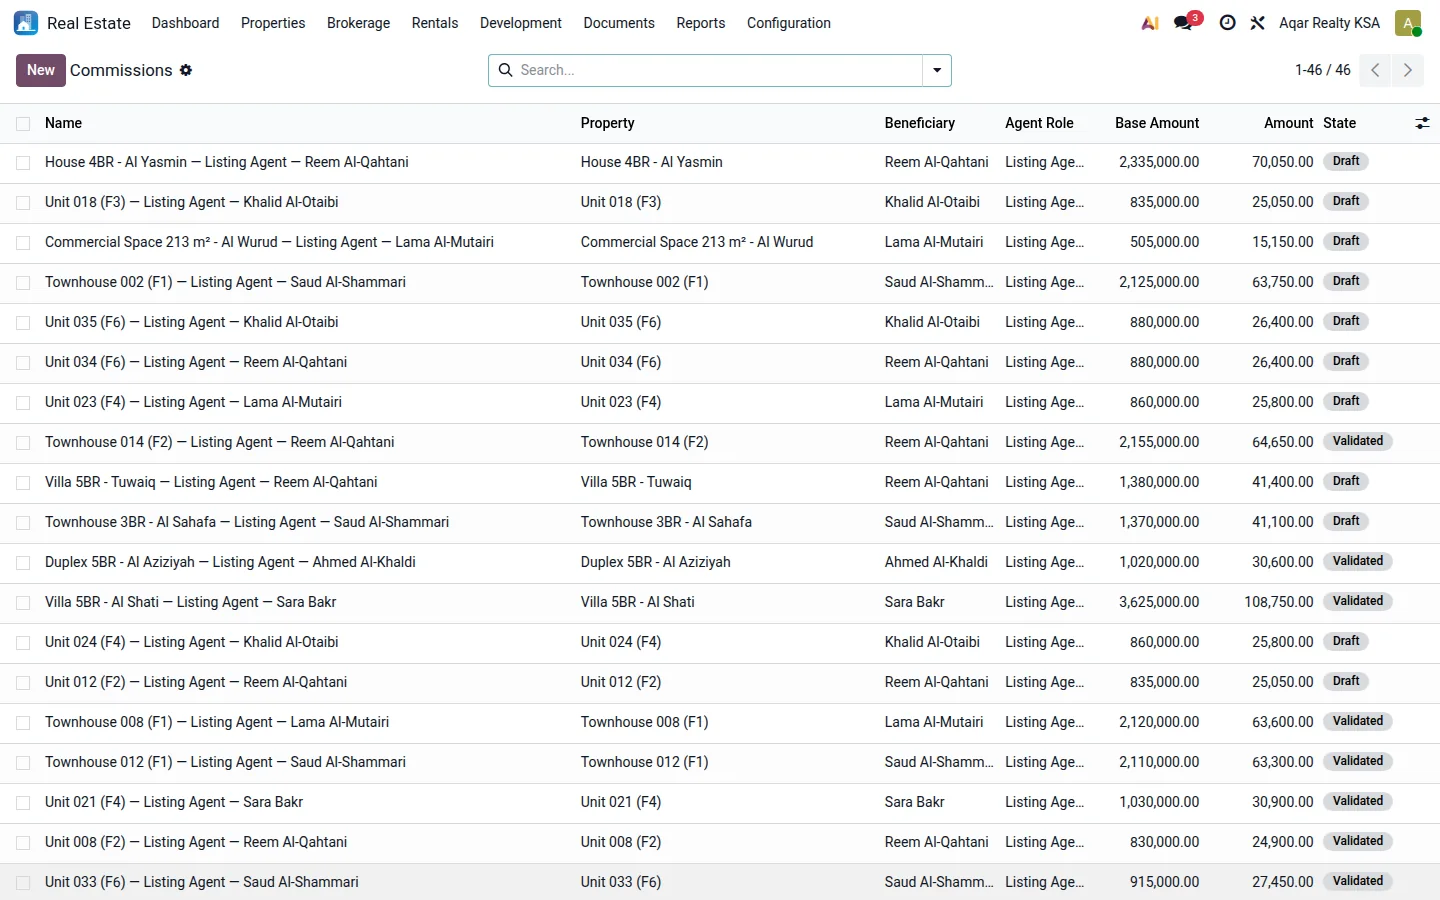Screen dimensions: 1440x900
Task: Click the Commercial Space 213 m² property cell
Action: (x=697, y=242)
